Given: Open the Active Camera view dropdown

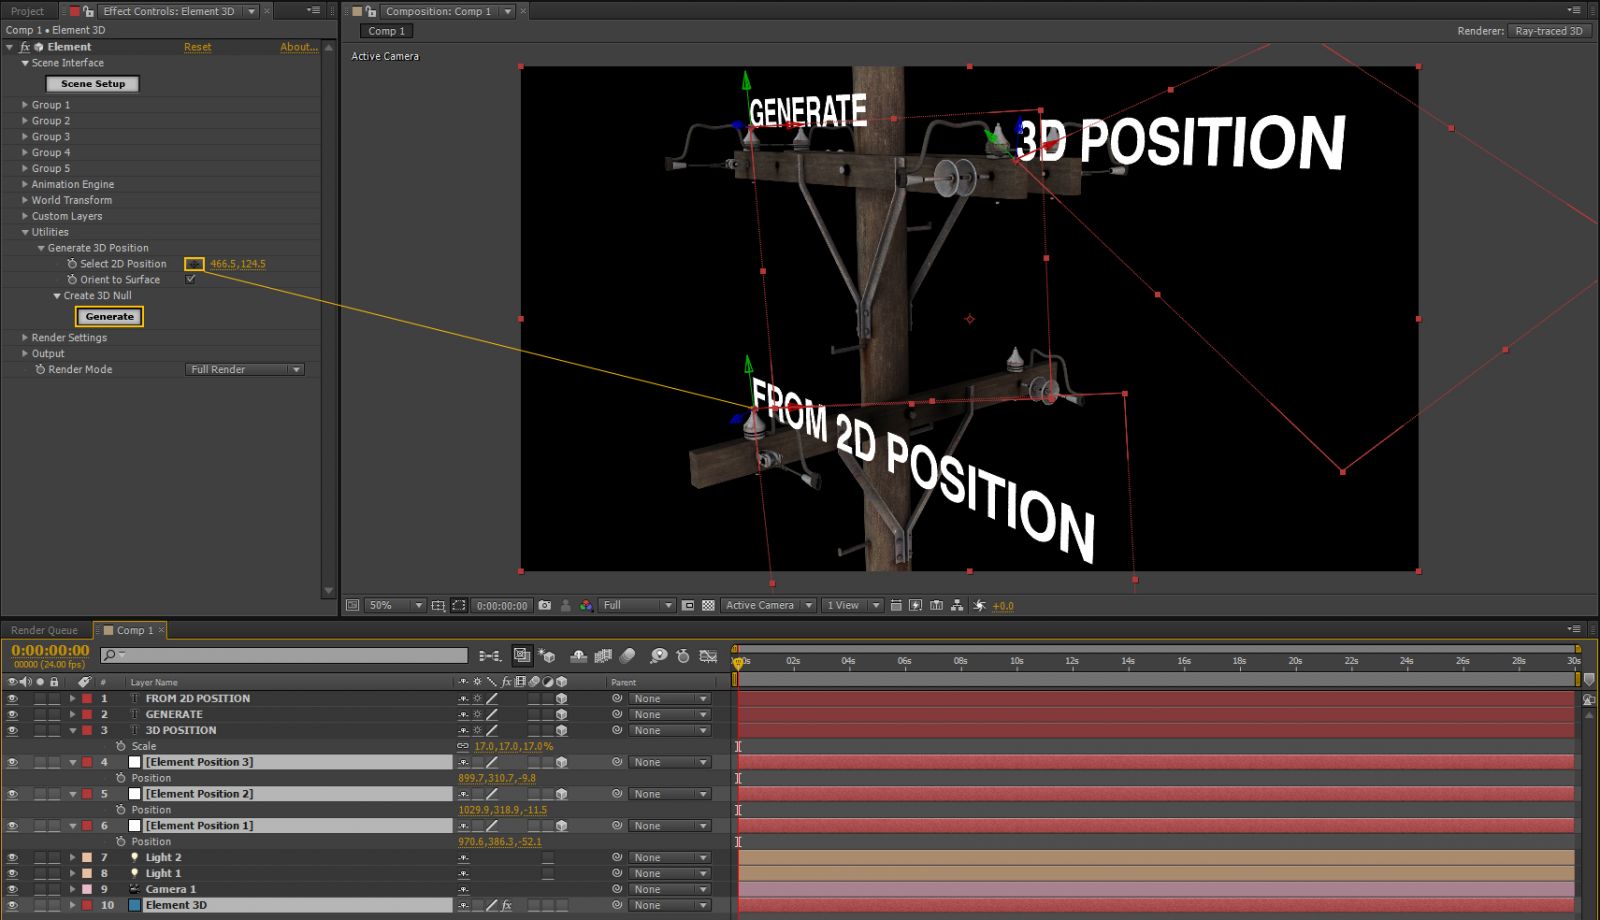Looking at the screenshot, I should click(767, 605).
